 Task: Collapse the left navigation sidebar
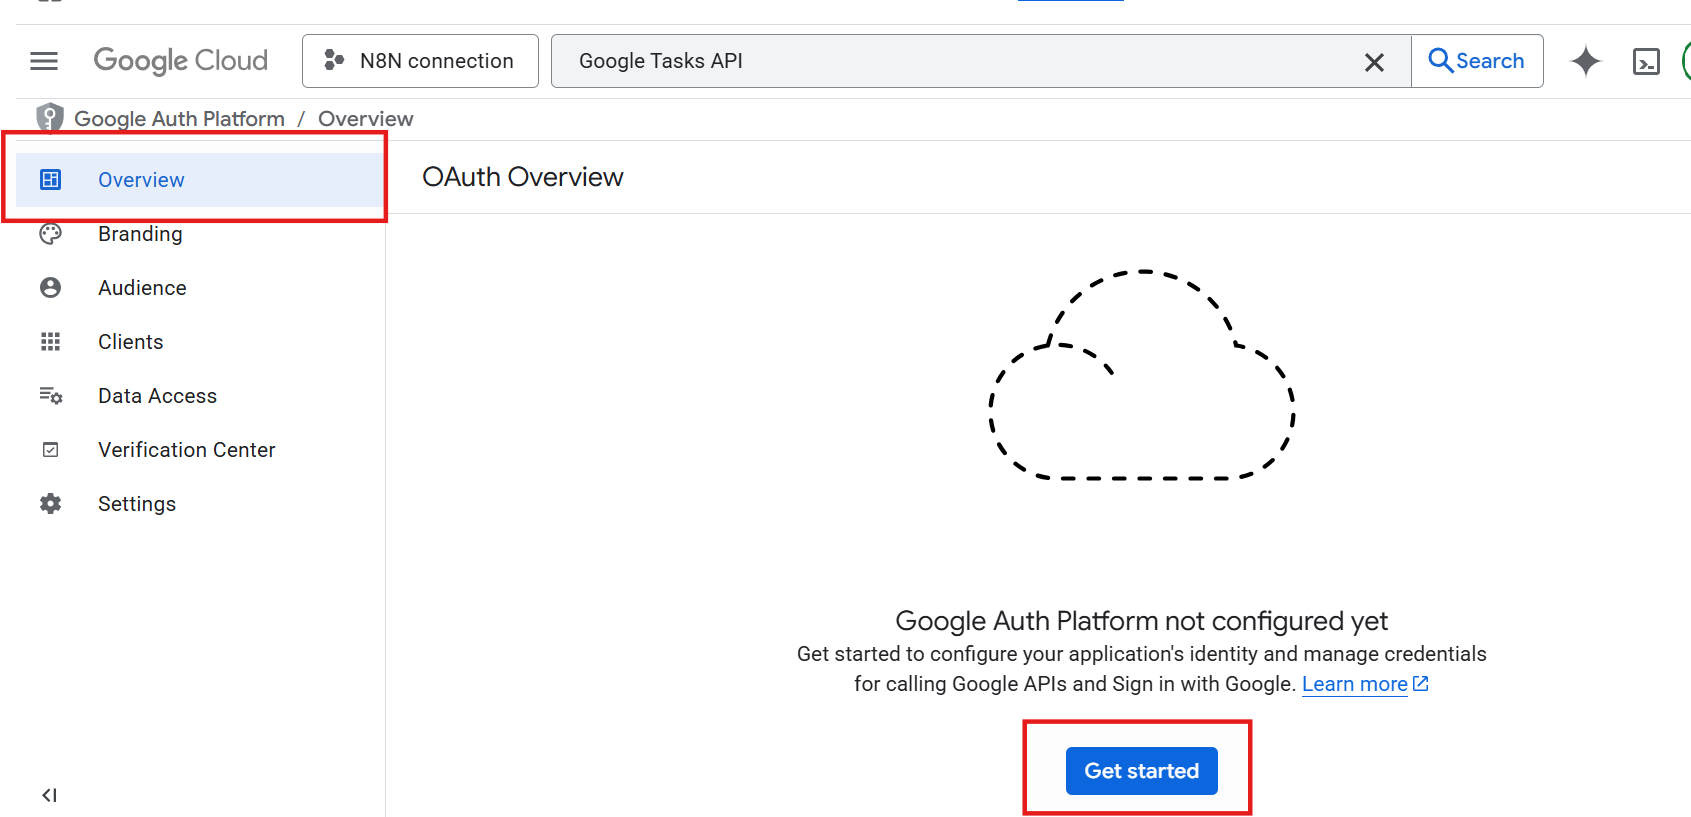49,795
